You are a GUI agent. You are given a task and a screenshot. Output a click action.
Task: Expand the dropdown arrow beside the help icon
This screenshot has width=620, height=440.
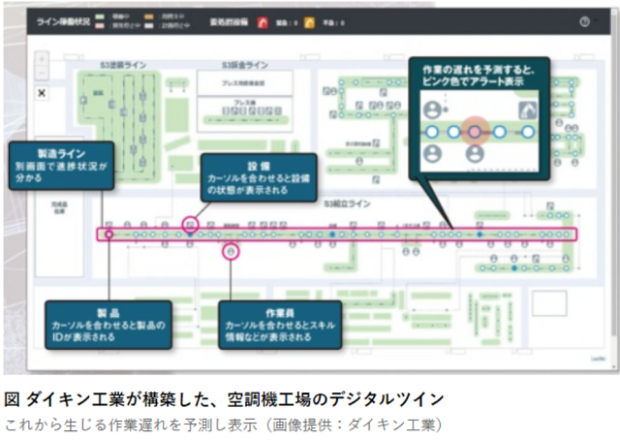click(x=595, y=20)
